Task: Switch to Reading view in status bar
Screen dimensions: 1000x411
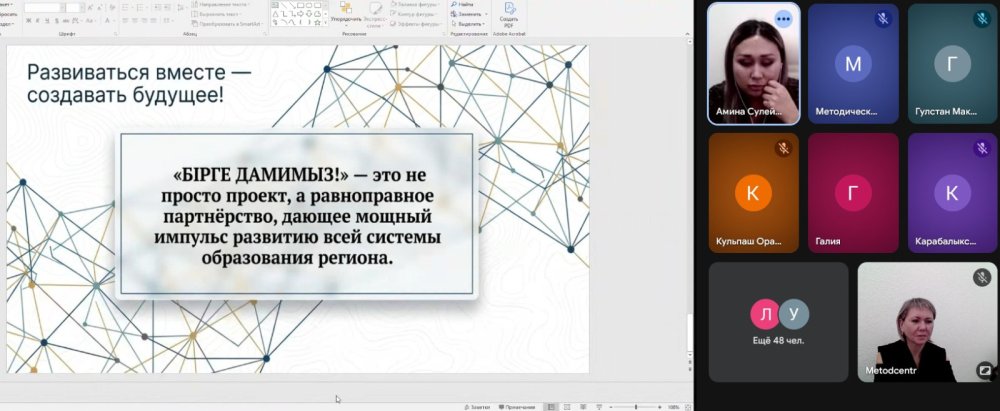Action: (x=583, y=407)
